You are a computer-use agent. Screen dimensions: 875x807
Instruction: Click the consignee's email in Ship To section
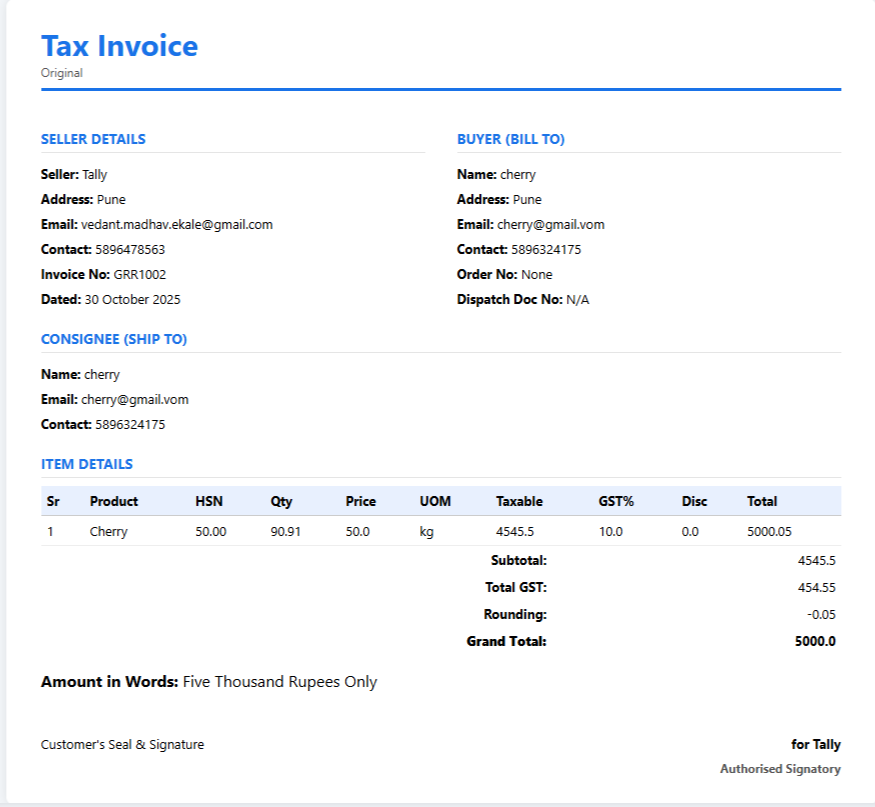(x=134, y=400)
